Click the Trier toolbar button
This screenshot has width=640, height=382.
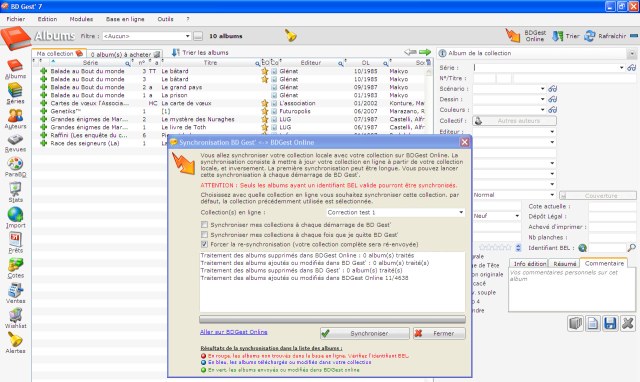click(x=566, y=36)
